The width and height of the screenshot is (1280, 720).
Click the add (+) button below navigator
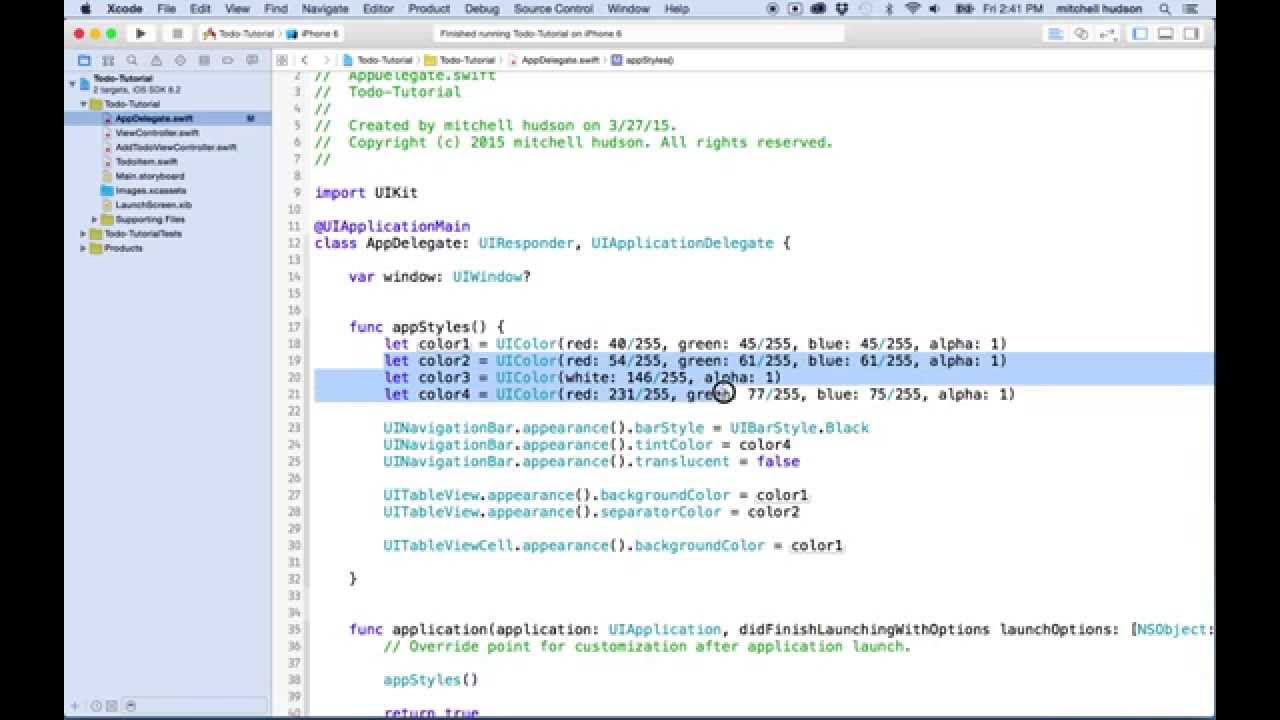pyautogui.click(x=75, y=706)
